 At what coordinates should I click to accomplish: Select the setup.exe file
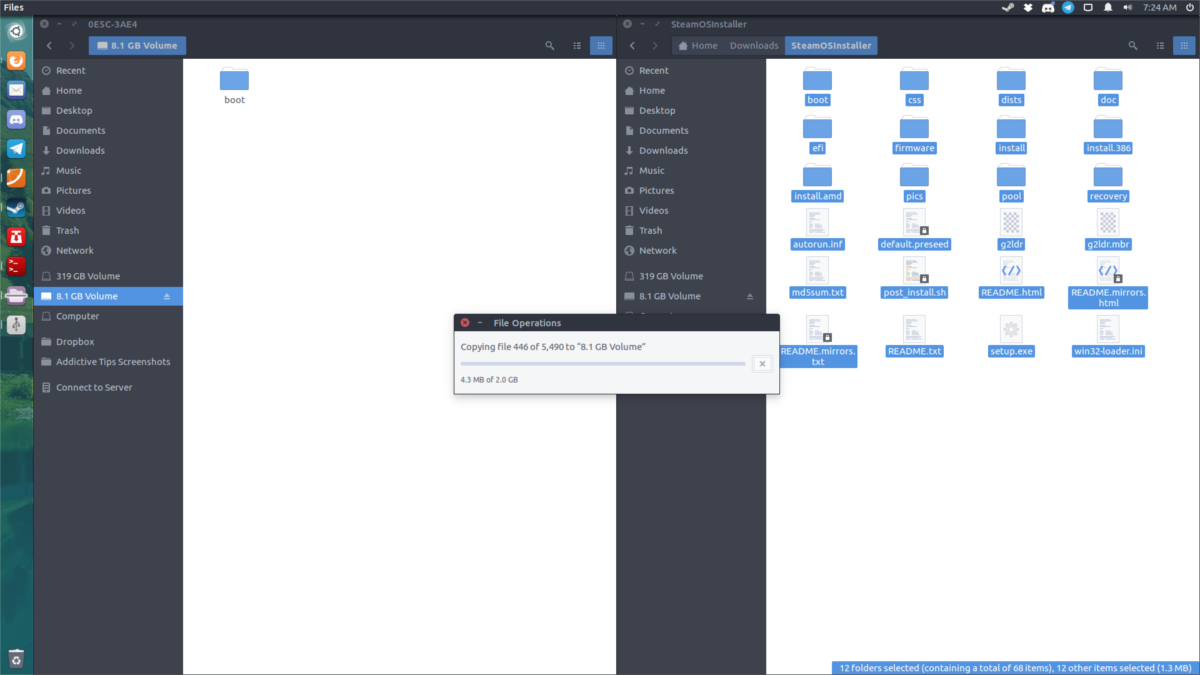coord(1011,337)
